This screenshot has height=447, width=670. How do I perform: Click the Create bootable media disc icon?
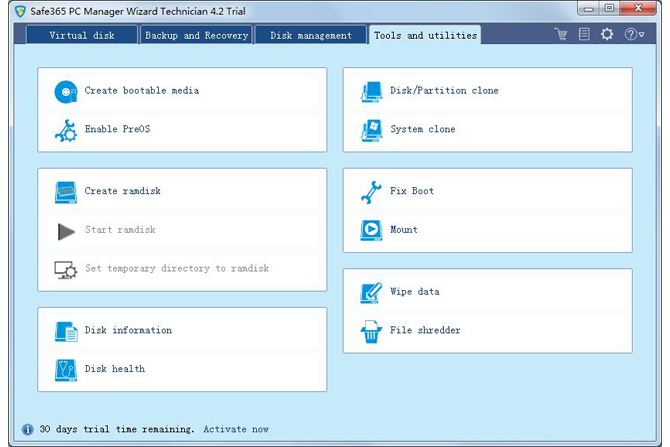[x=66, y=91]
